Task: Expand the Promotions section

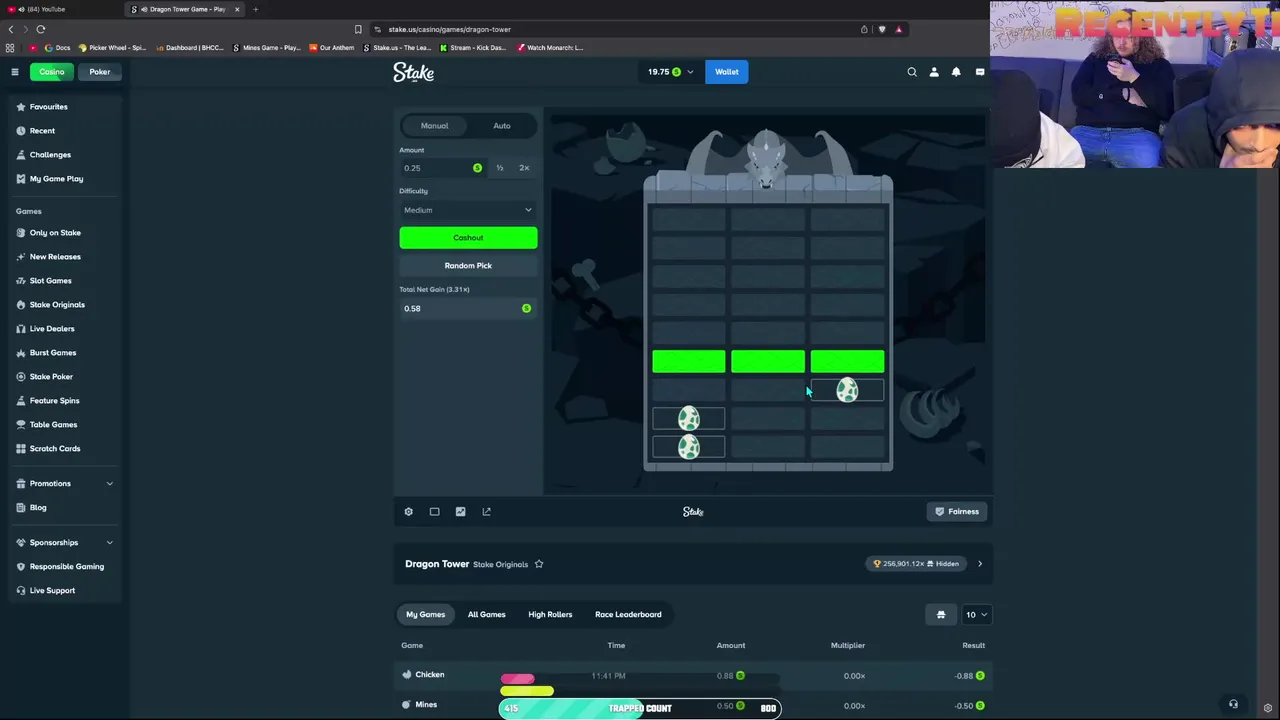Action: (65, 484)
